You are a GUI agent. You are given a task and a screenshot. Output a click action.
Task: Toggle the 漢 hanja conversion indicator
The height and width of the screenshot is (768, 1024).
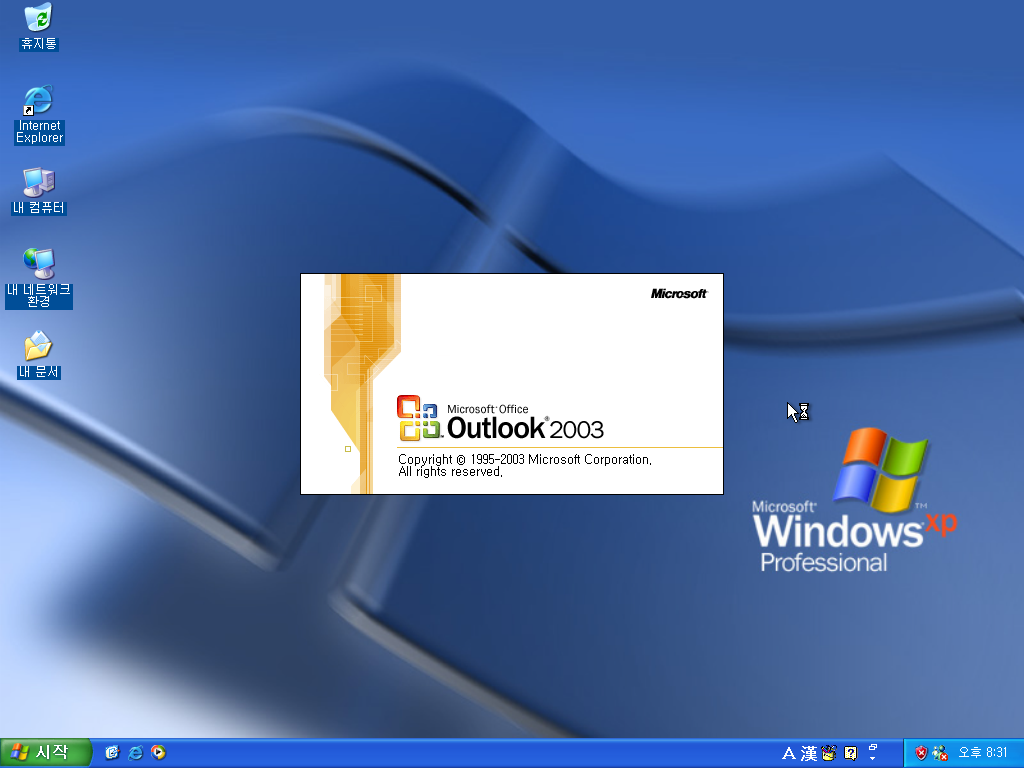coord(808,753)
